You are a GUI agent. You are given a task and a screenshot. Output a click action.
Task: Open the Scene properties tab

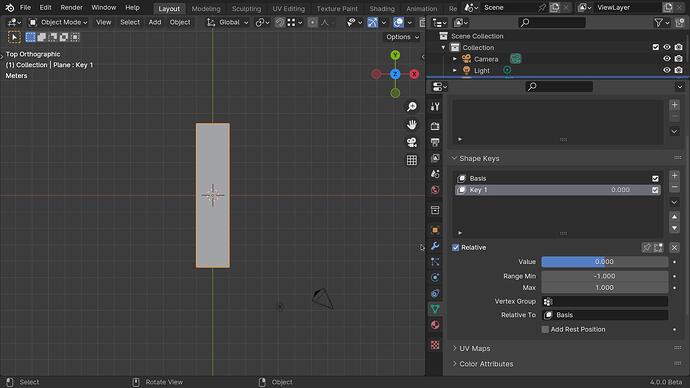pyautogui.click(x=435, y=174)
